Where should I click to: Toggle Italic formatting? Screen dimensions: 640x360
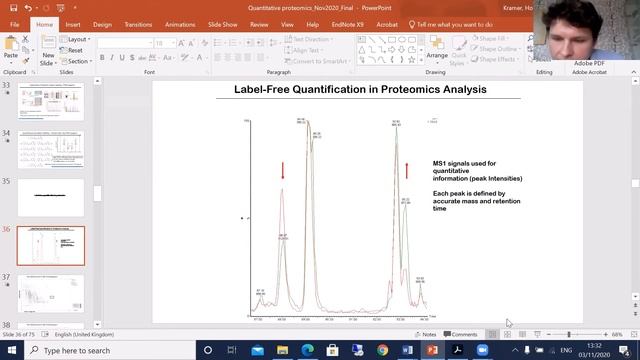(112, 58)
